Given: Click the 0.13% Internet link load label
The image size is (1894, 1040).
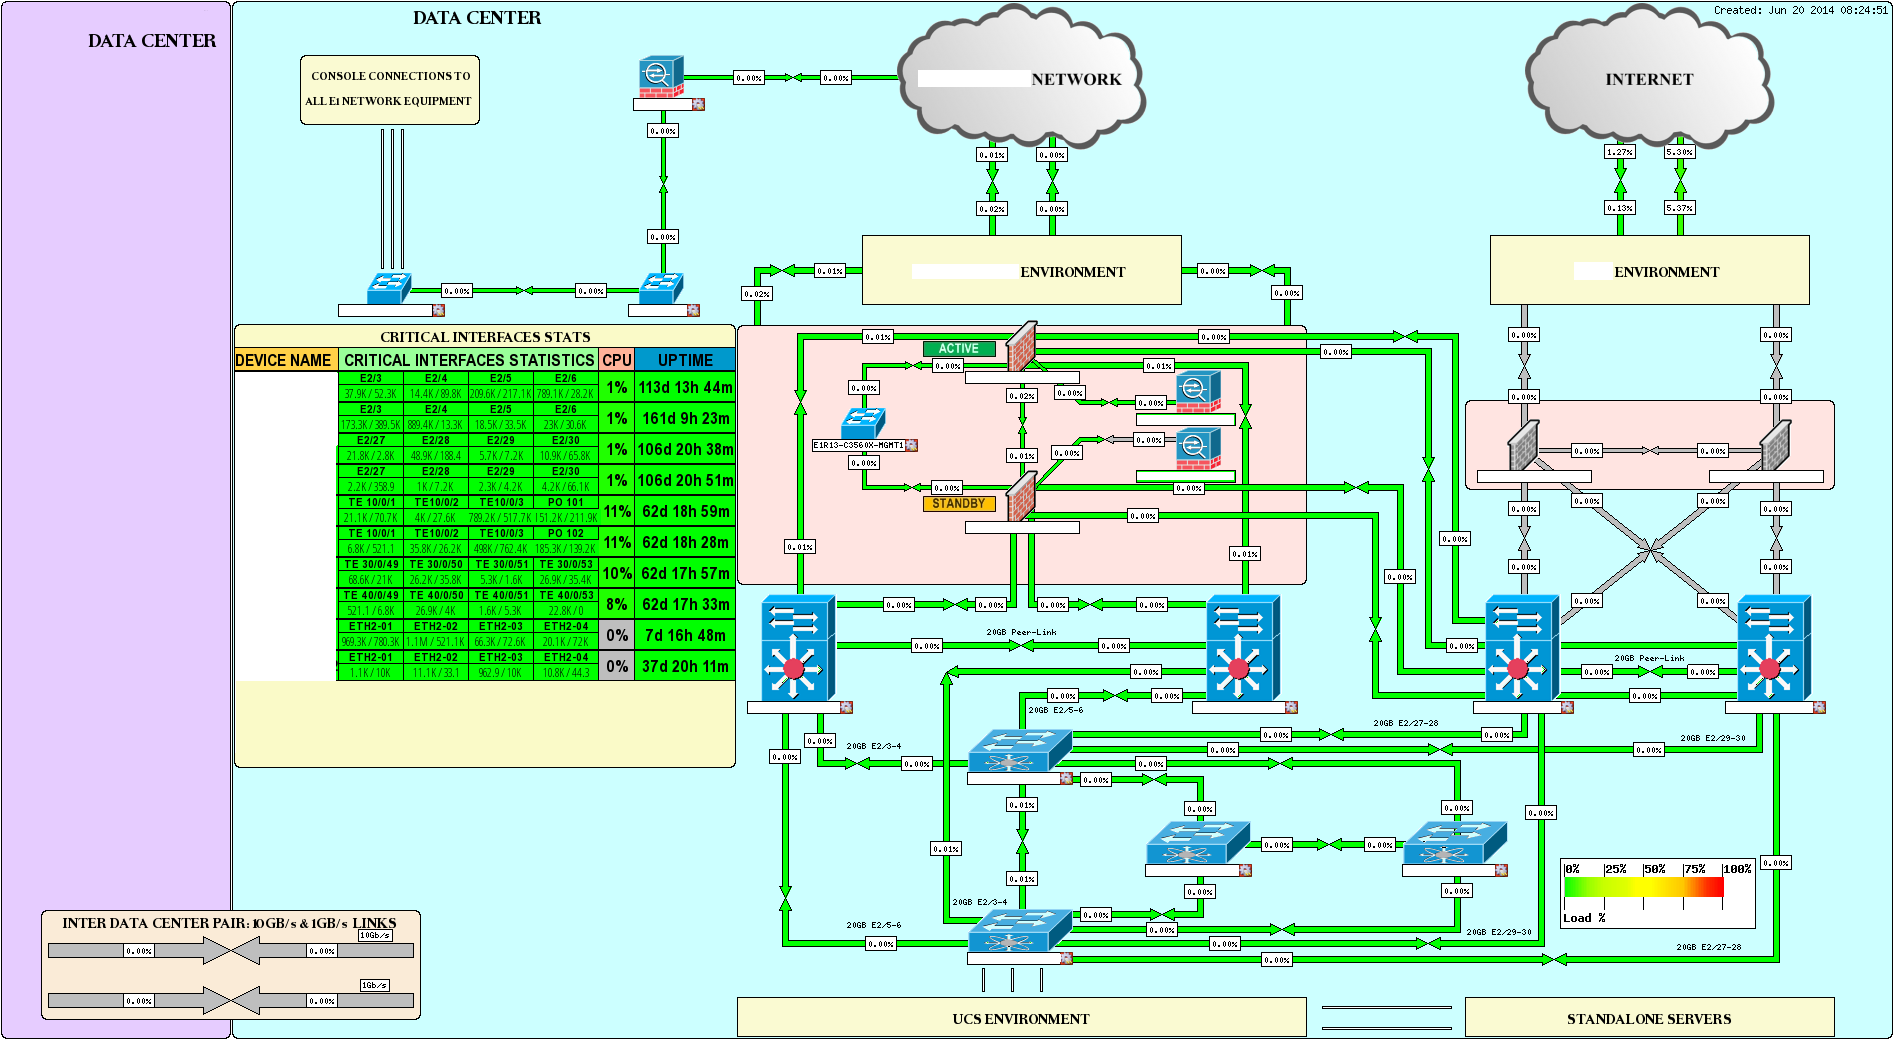Looking at the screenshot, I should pos(1619,208).
